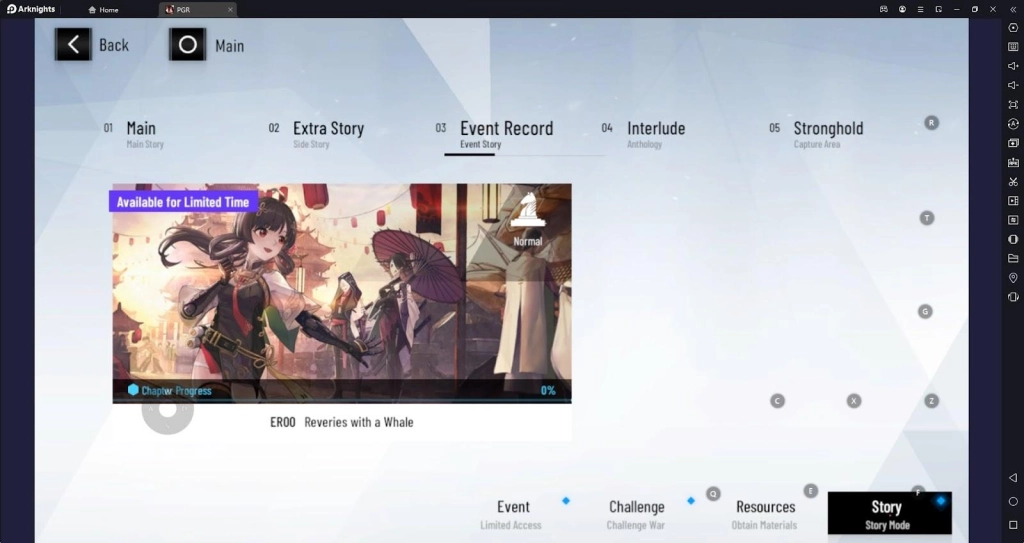Screen dimensions: 1024x543
Task: Select the Interlude anthology tab
Action: coord(655,134)
